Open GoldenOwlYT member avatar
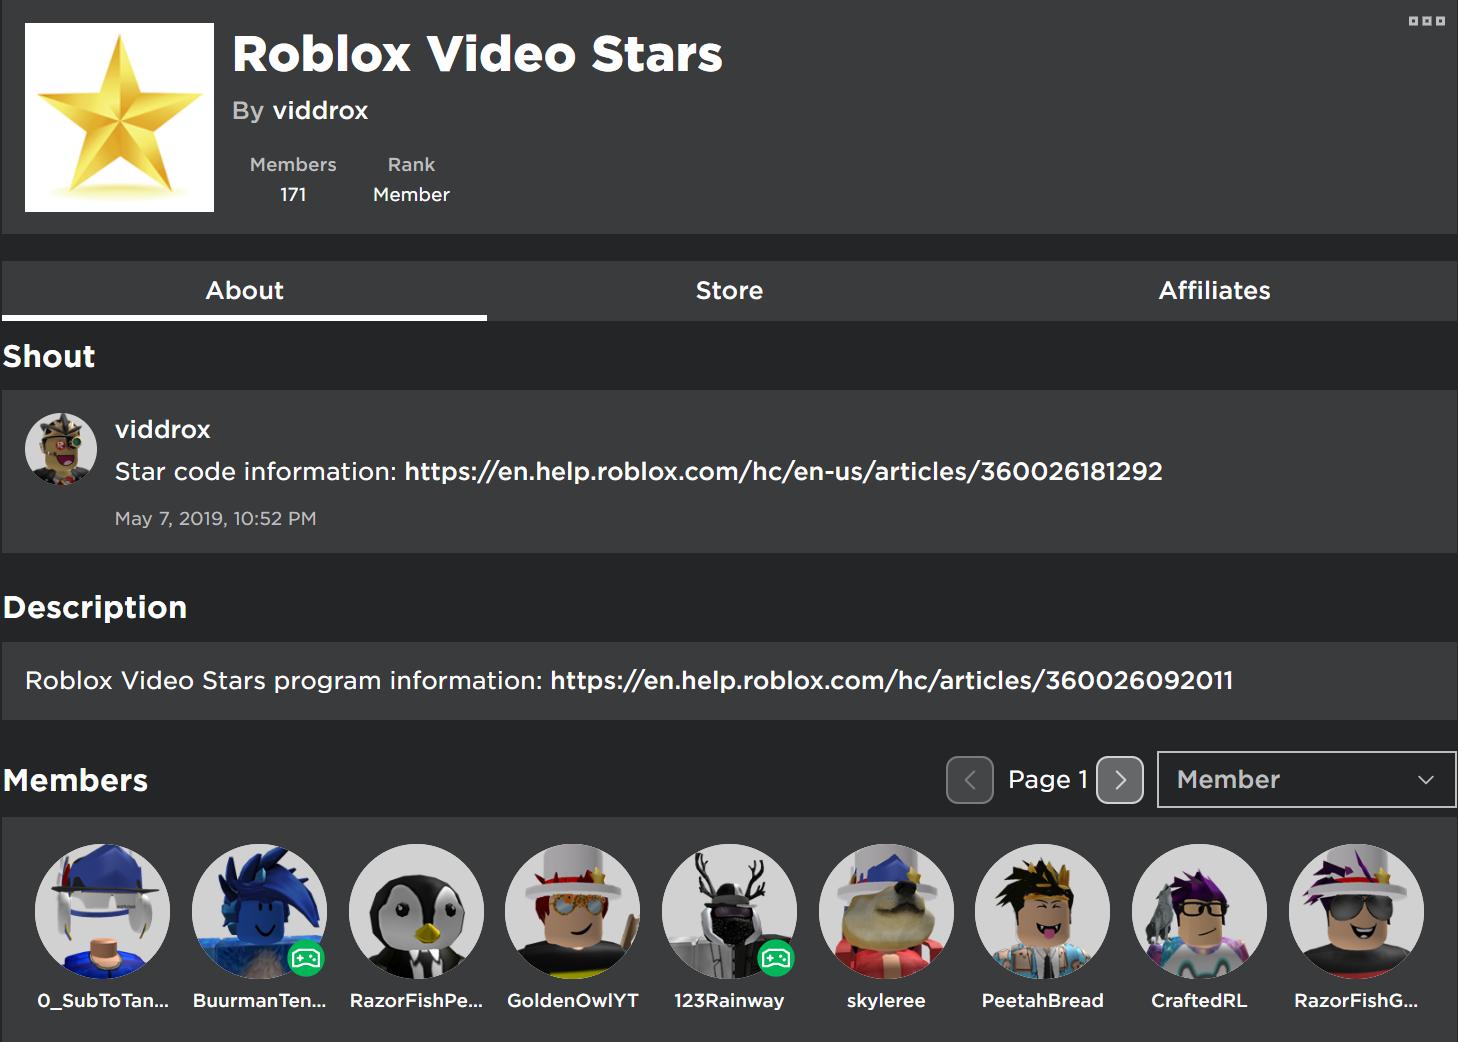Viewport: 1458px width, 1042px height. 572,911
